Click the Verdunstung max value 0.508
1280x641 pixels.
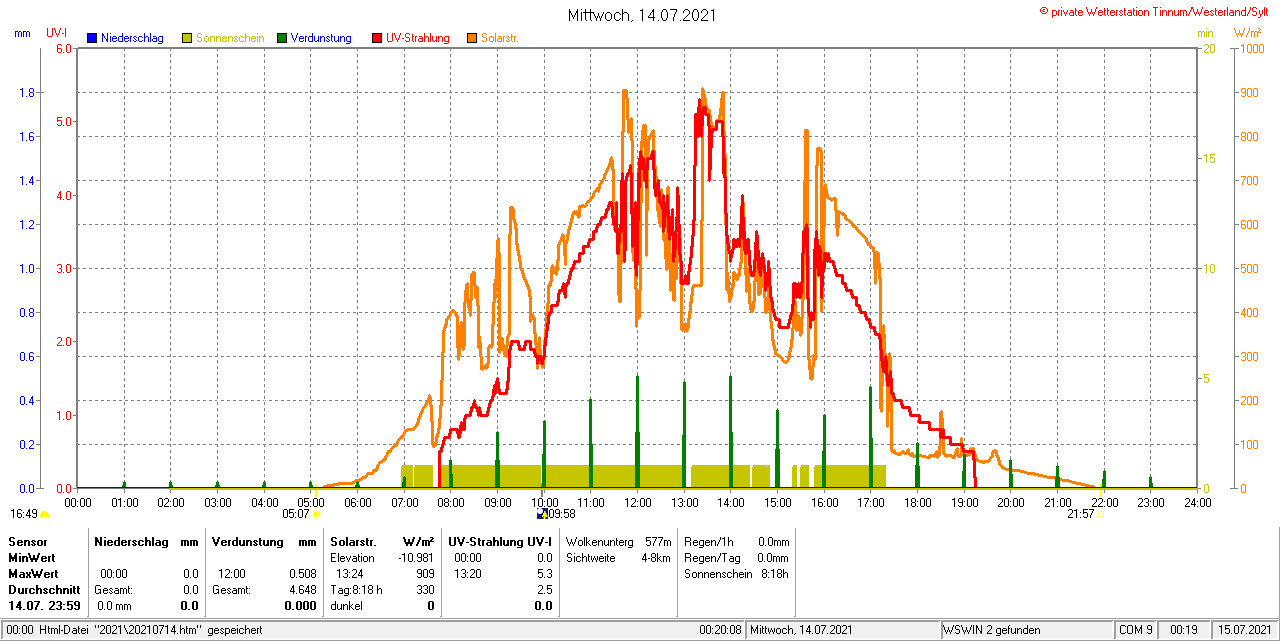302,574
